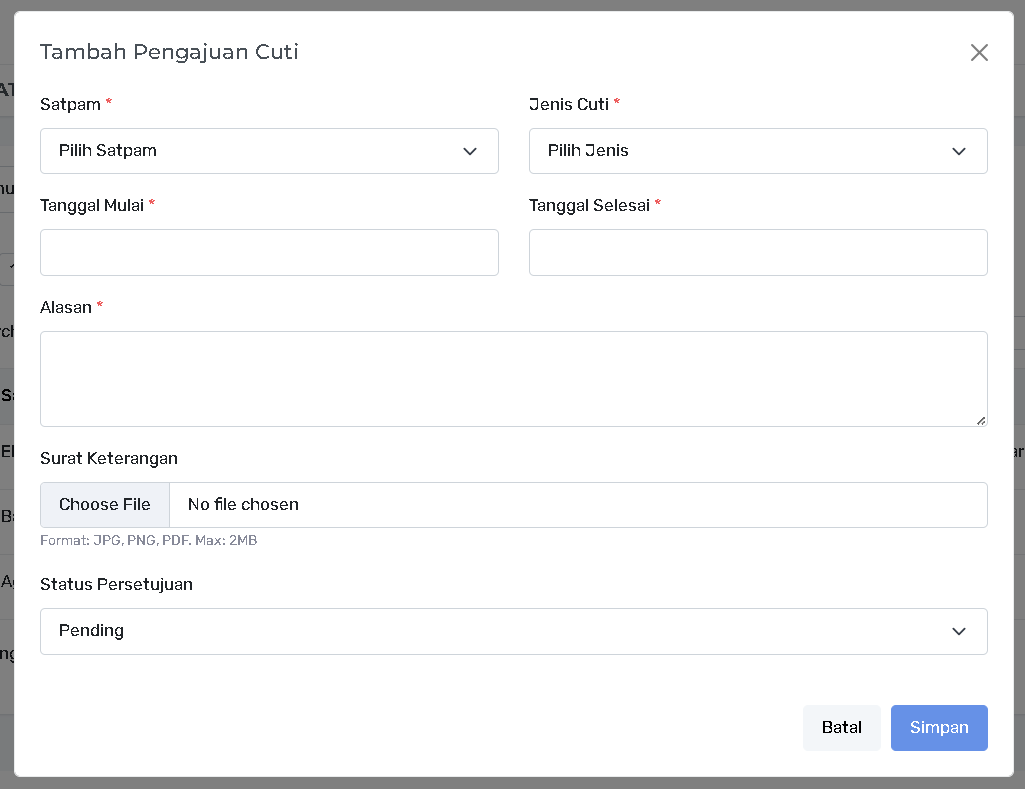Click the chevron arrow beside Pending
Screen dimensions: 1025x789
pos(958,631)
